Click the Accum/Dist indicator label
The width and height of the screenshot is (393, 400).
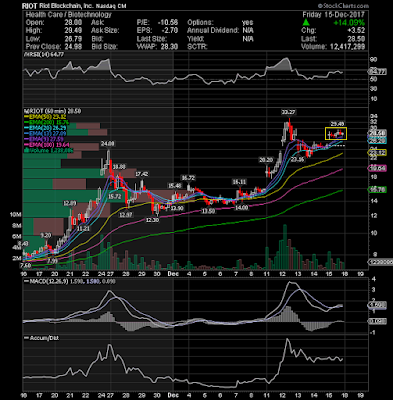click(42, 338)
